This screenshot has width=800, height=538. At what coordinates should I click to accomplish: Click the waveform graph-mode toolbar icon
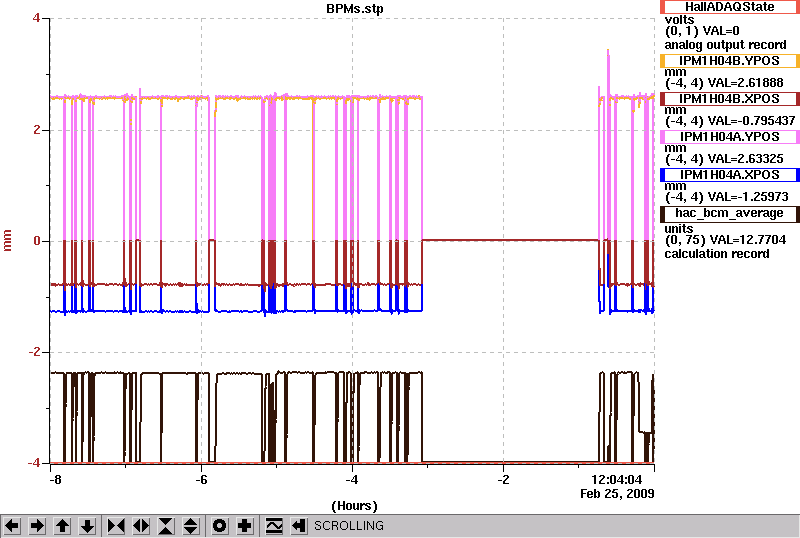click(x=274, y=526)
